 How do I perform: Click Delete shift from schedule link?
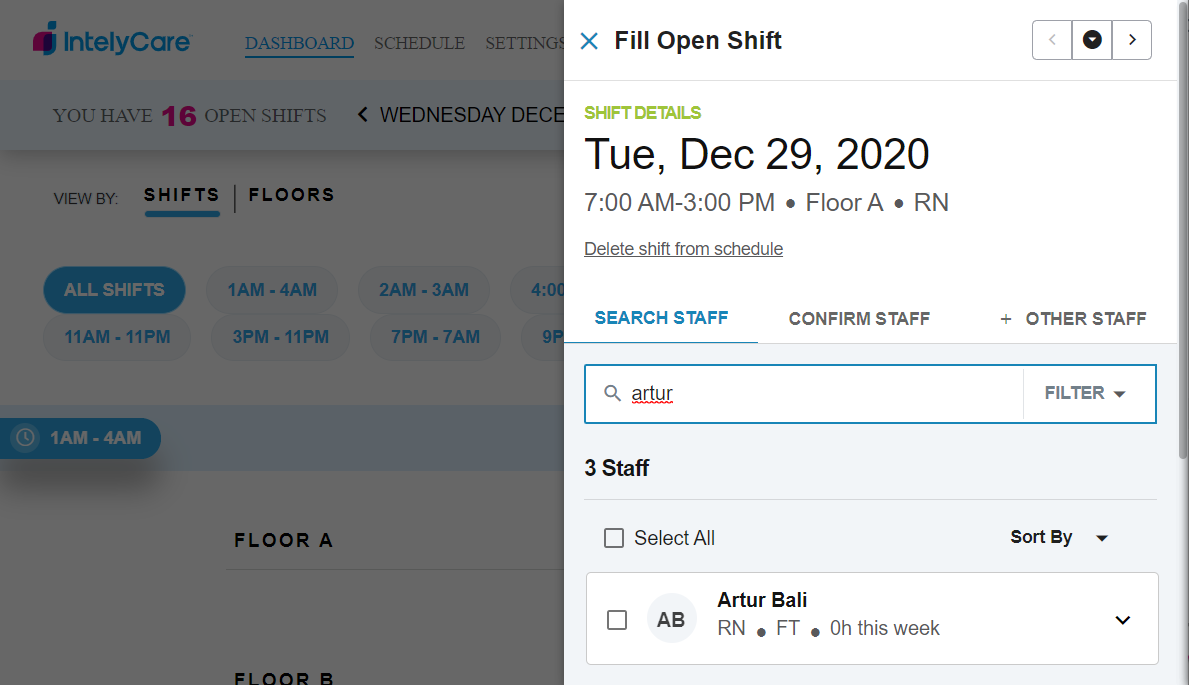click(683, 249)
